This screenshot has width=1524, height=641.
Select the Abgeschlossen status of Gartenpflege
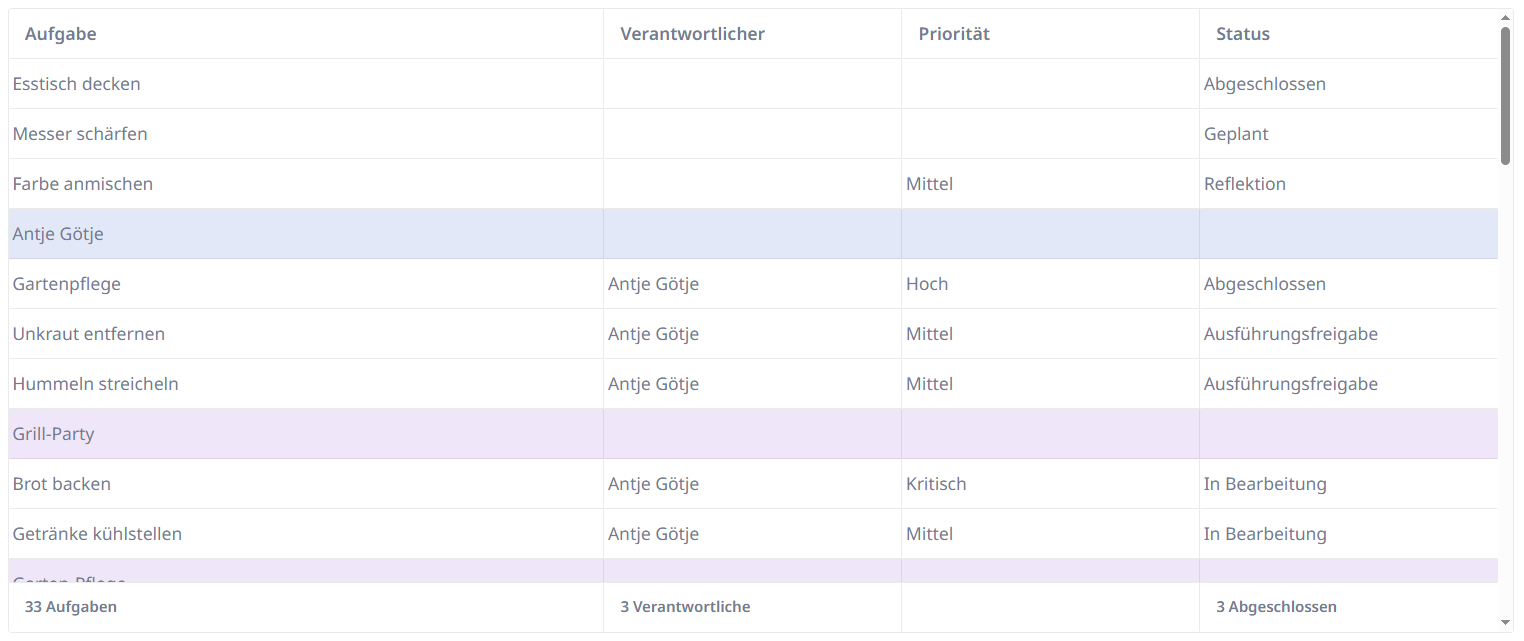click(1265, 283)
